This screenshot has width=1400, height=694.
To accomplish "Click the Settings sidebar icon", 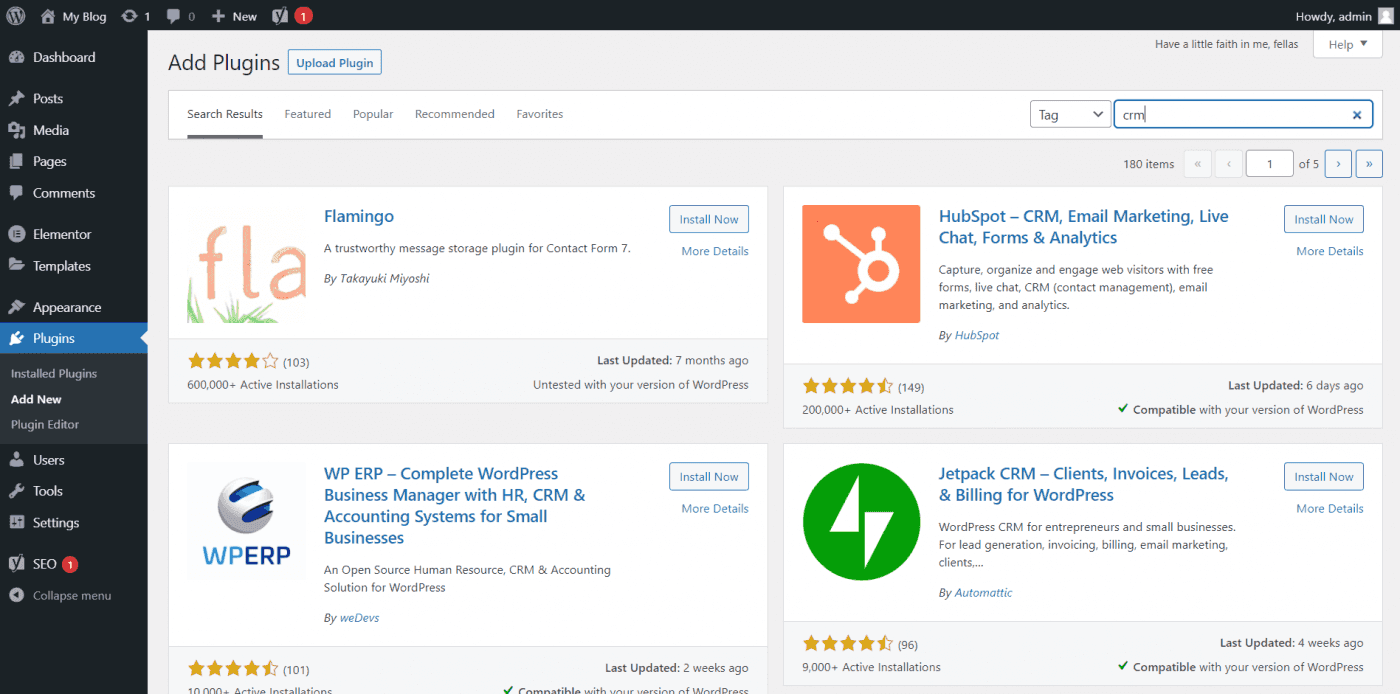I will [16, 523].
